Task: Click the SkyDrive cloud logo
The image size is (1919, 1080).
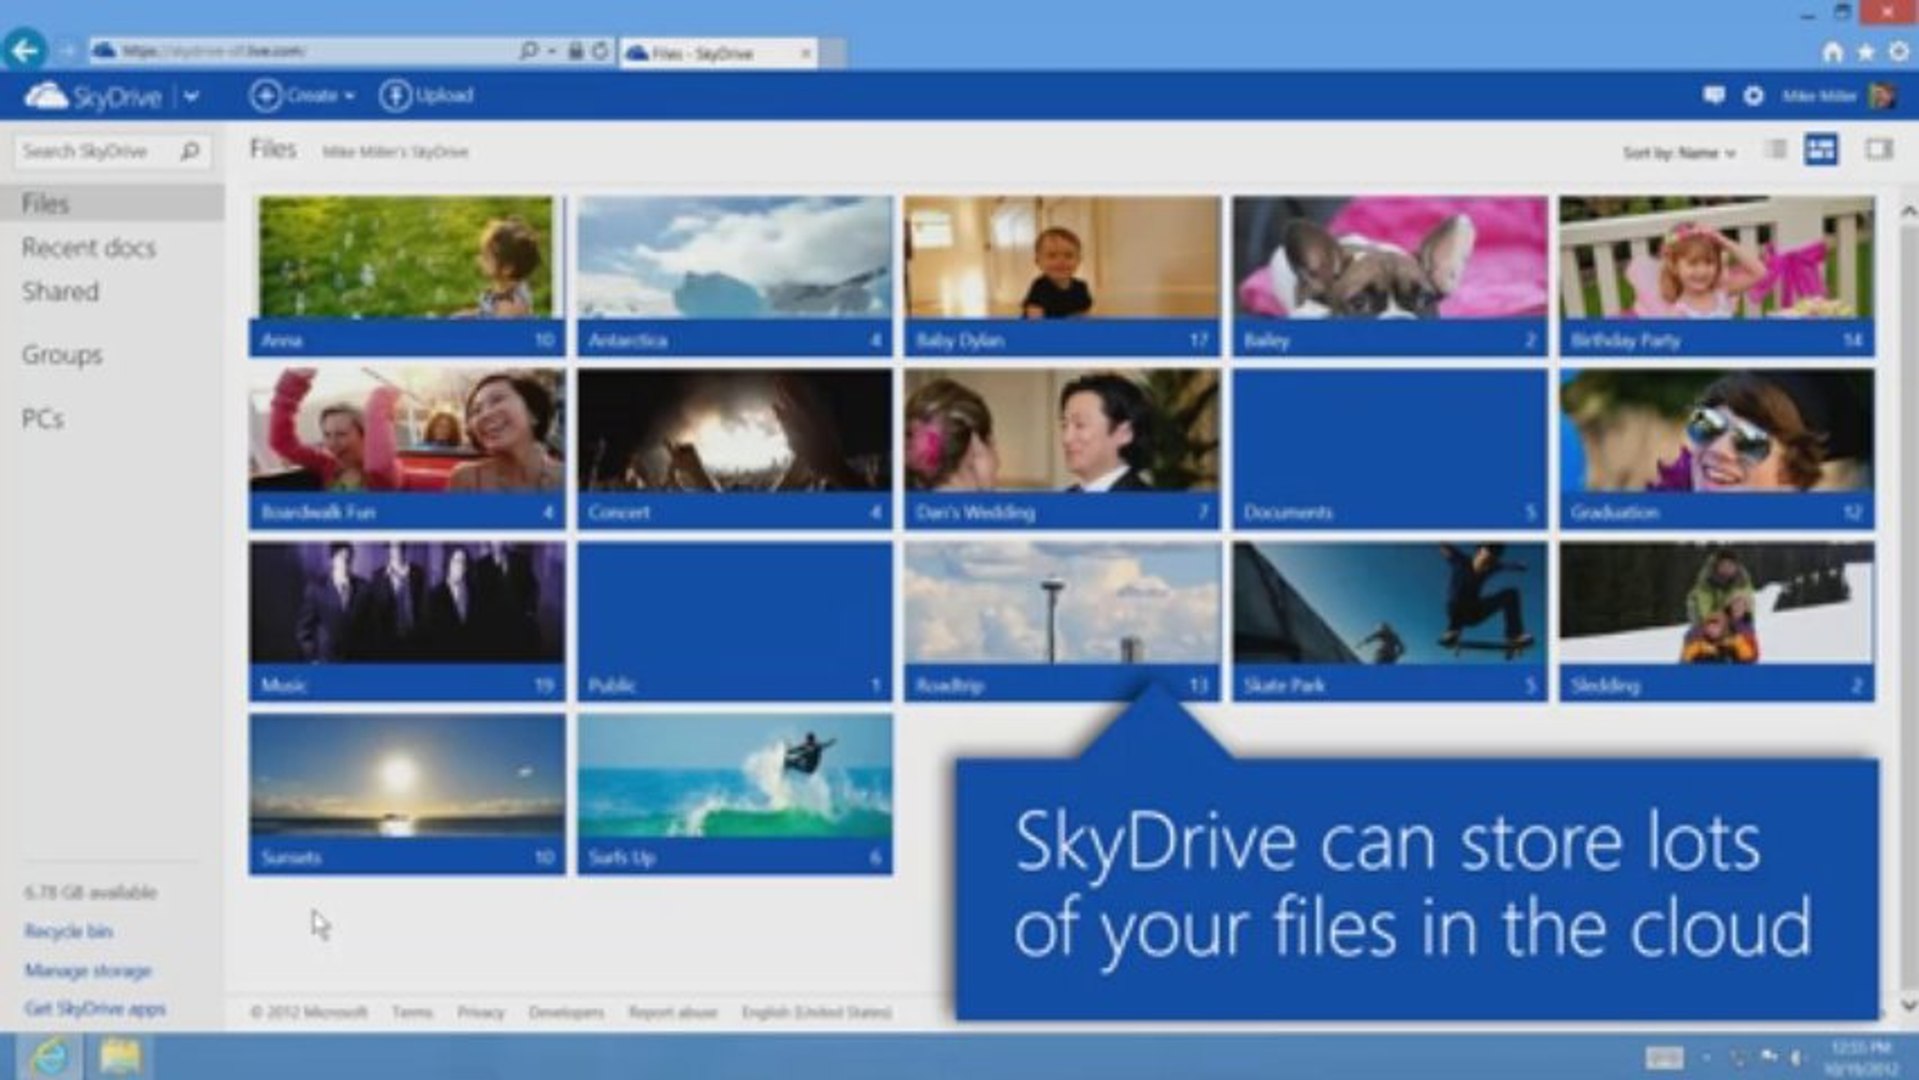Action: [x=48, y=96]
